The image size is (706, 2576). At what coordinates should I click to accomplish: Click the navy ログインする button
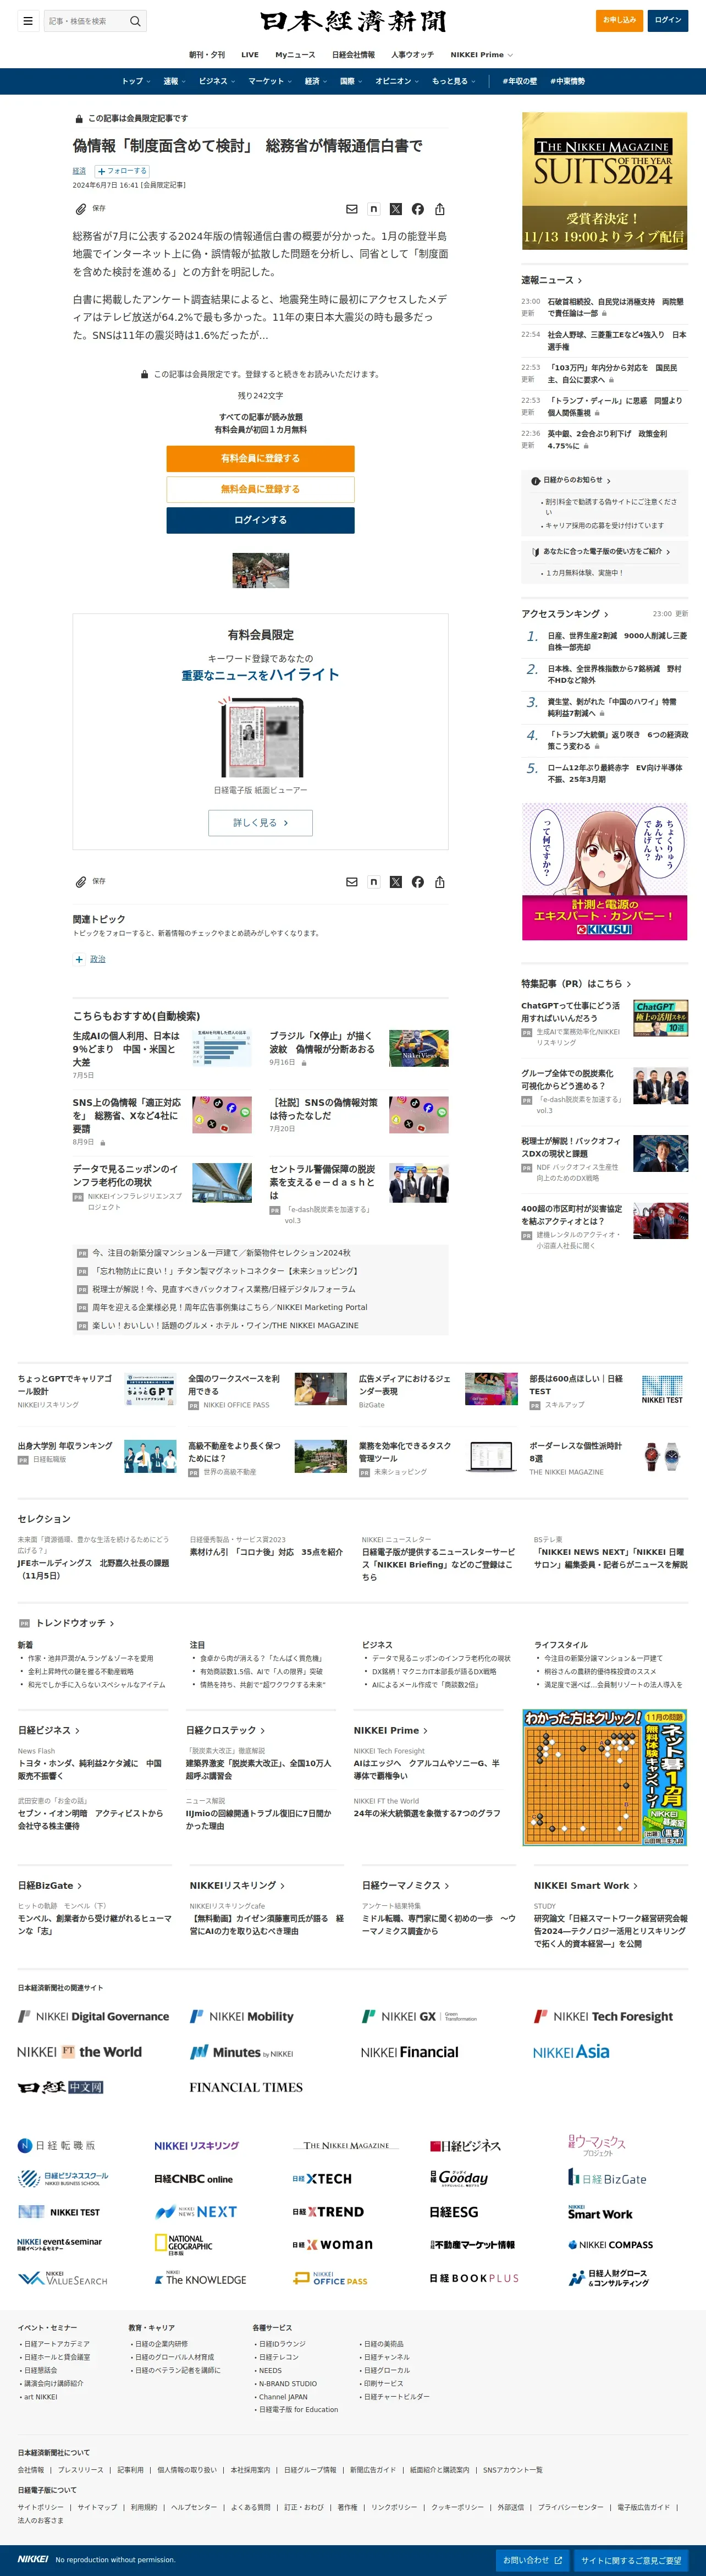point(260,520)
